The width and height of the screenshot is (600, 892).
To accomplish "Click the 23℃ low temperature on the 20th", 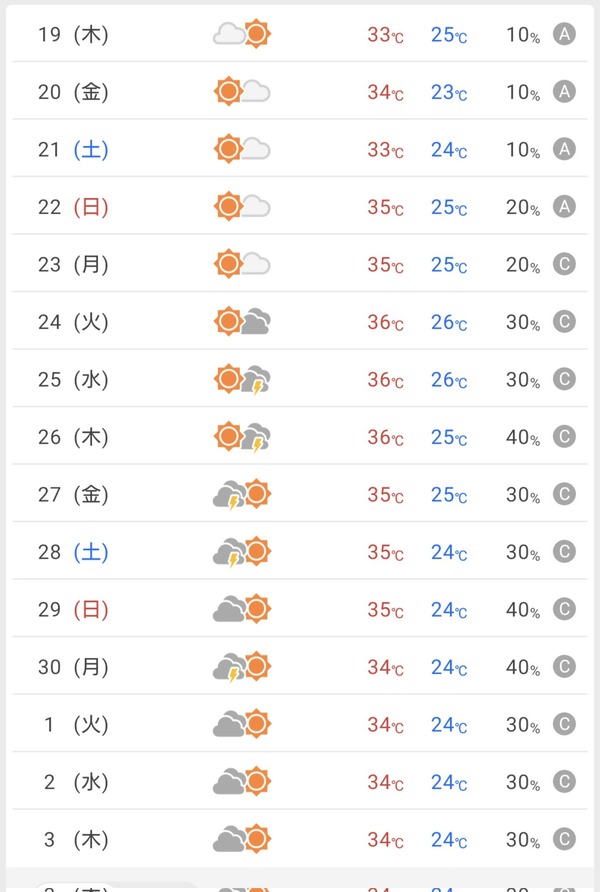I will click(449, 92).
